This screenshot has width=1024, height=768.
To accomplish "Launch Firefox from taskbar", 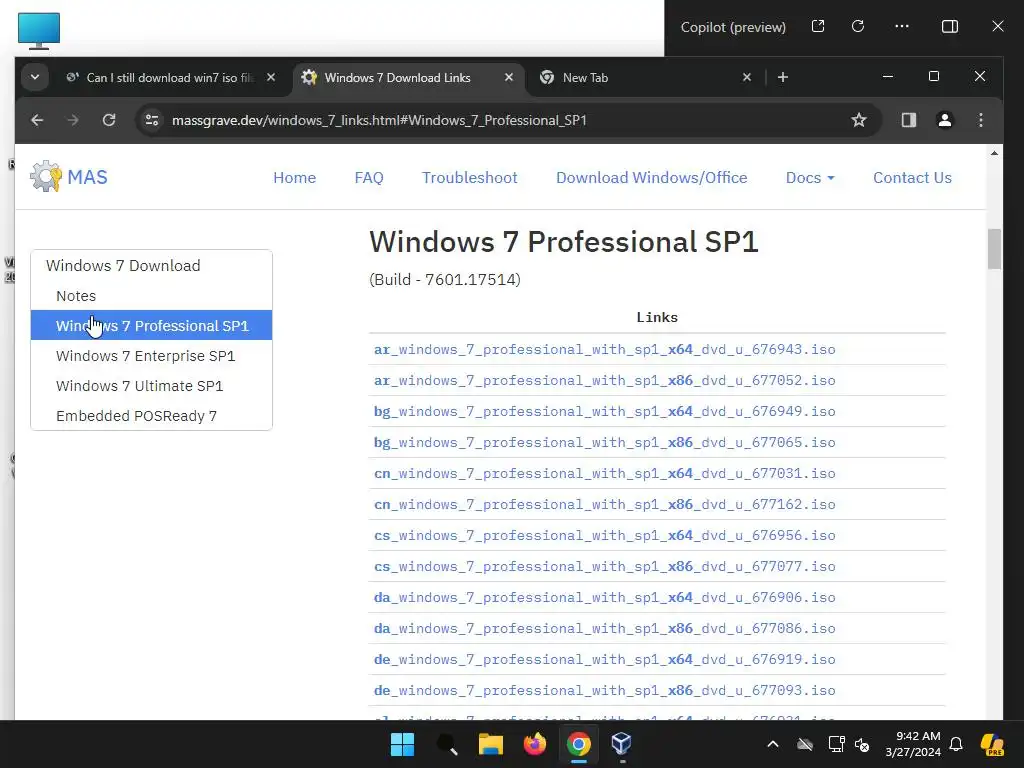I will [535, 744].
